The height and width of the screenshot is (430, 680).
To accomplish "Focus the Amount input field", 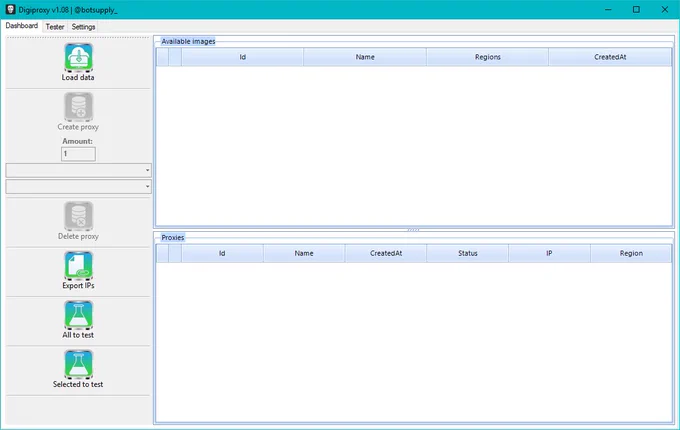I will 78,154.
